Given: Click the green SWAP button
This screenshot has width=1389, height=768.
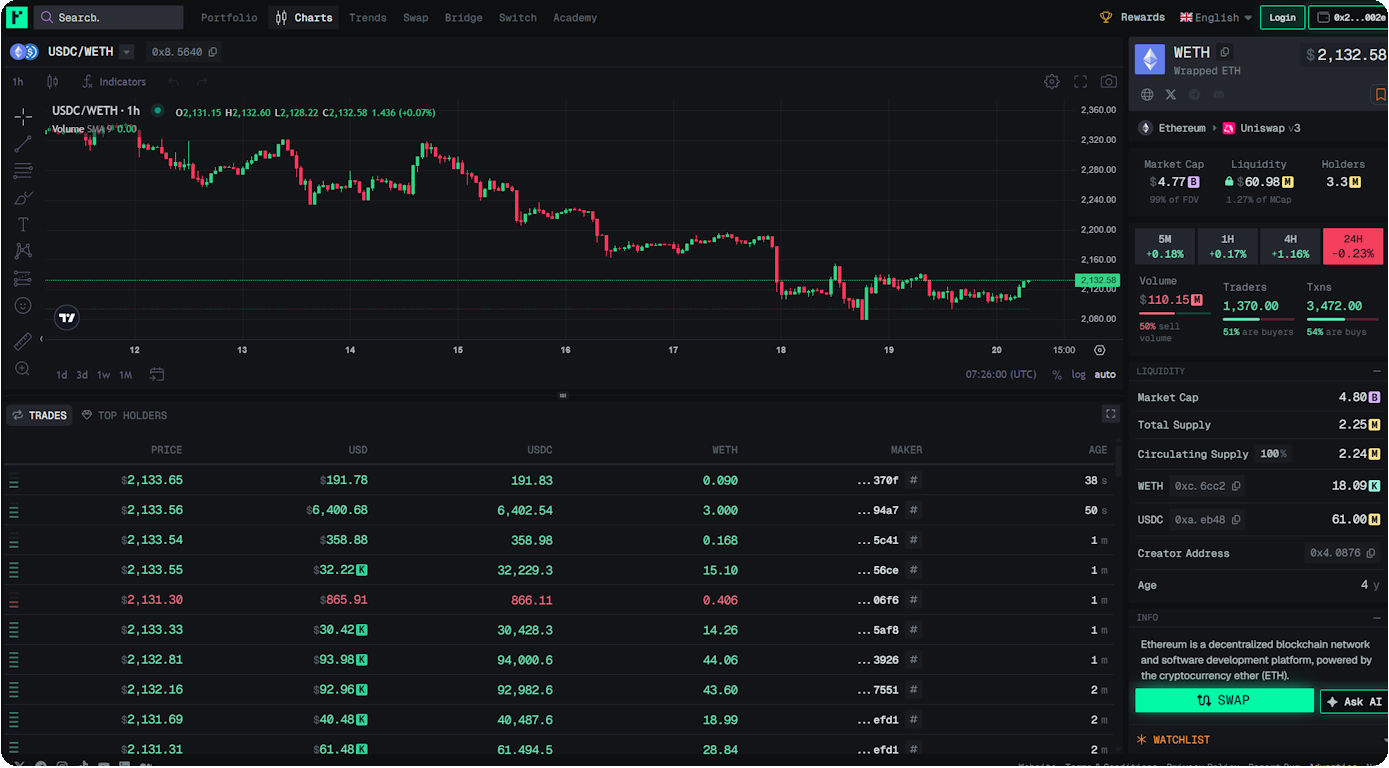Looking at the screenshot, I should [x=1224, y=700].
